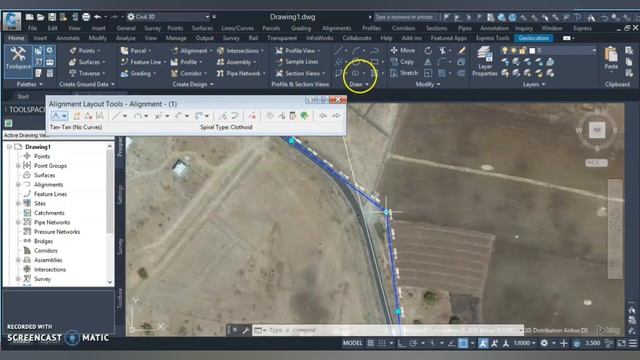Image resolution: width=640 pixels, height=360 pixels.
Task: Open Tangent-Tangent draw mode dropdown arrow
Action: [64, 116]
